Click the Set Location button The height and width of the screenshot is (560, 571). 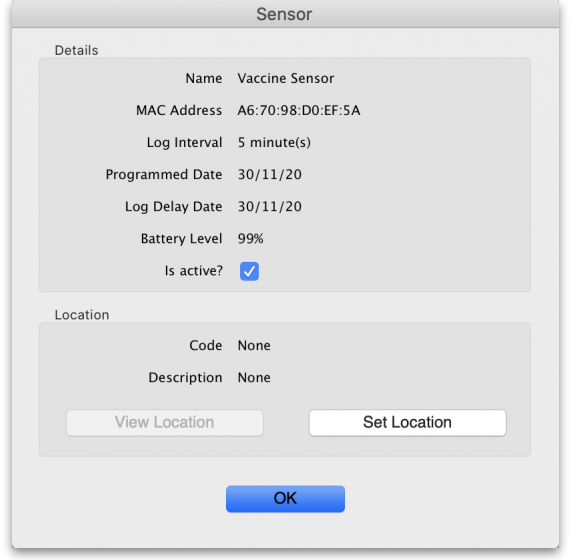[x=407, y=422]
